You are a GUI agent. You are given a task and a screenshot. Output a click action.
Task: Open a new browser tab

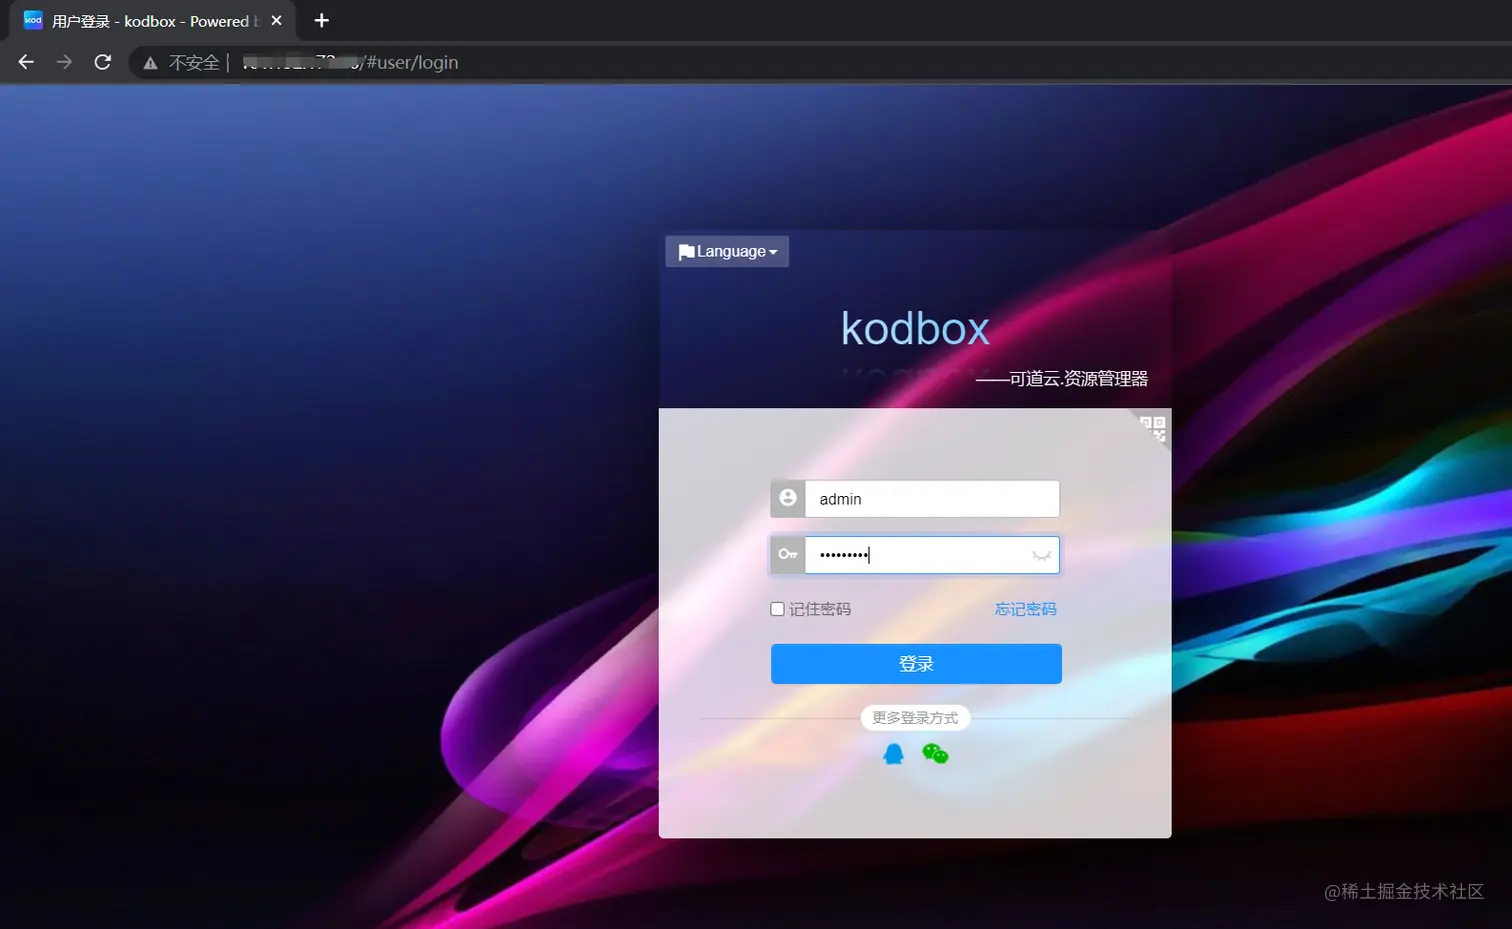(x=321, y=20)
